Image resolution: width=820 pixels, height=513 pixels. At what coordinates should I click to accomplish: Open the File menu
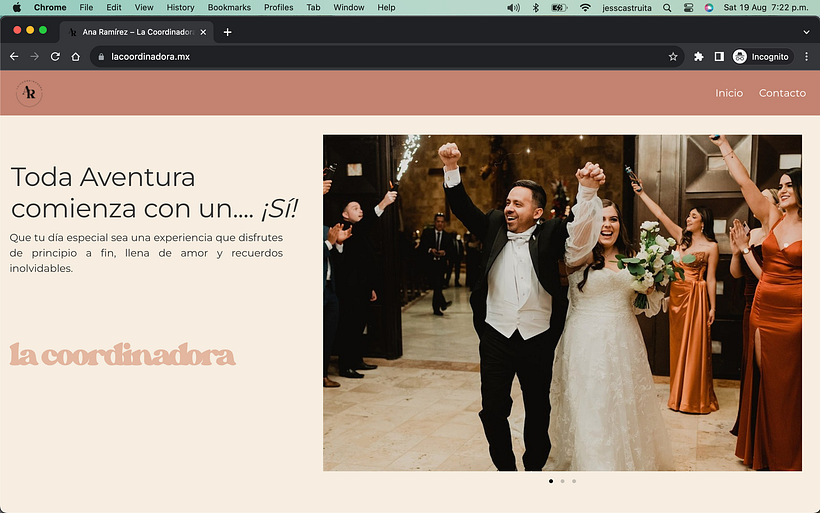tap(86, 7)
